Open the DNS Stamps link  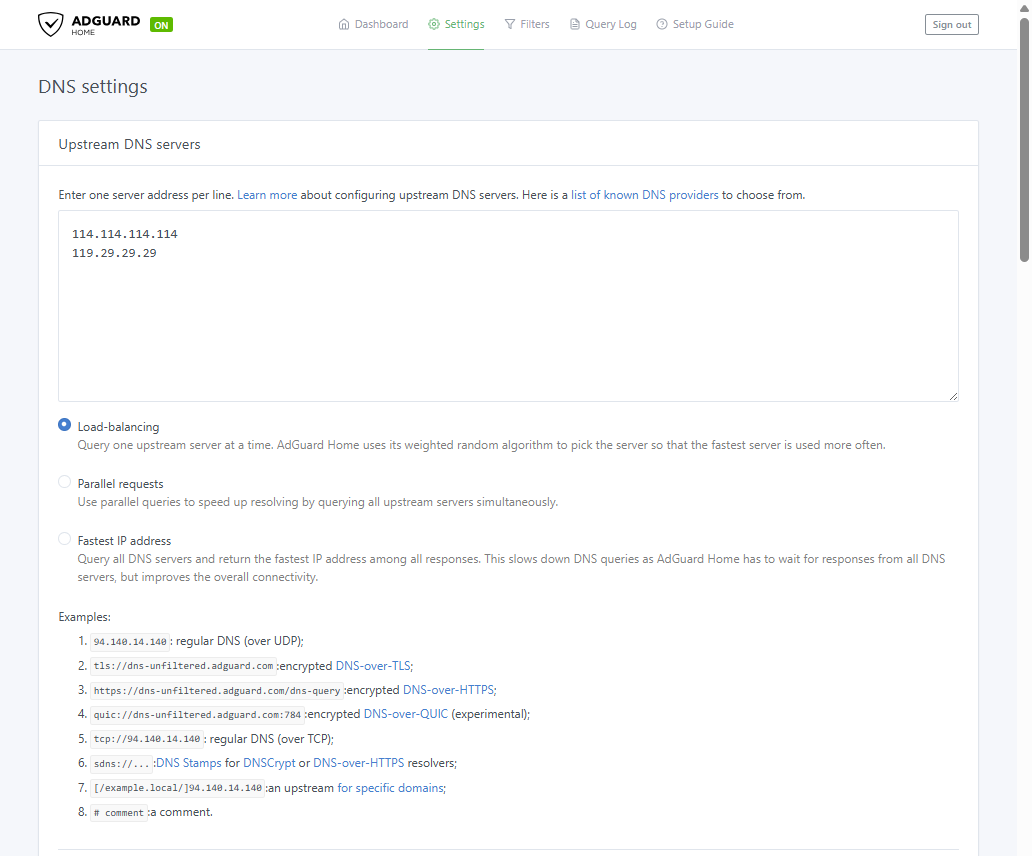[189, 763]
